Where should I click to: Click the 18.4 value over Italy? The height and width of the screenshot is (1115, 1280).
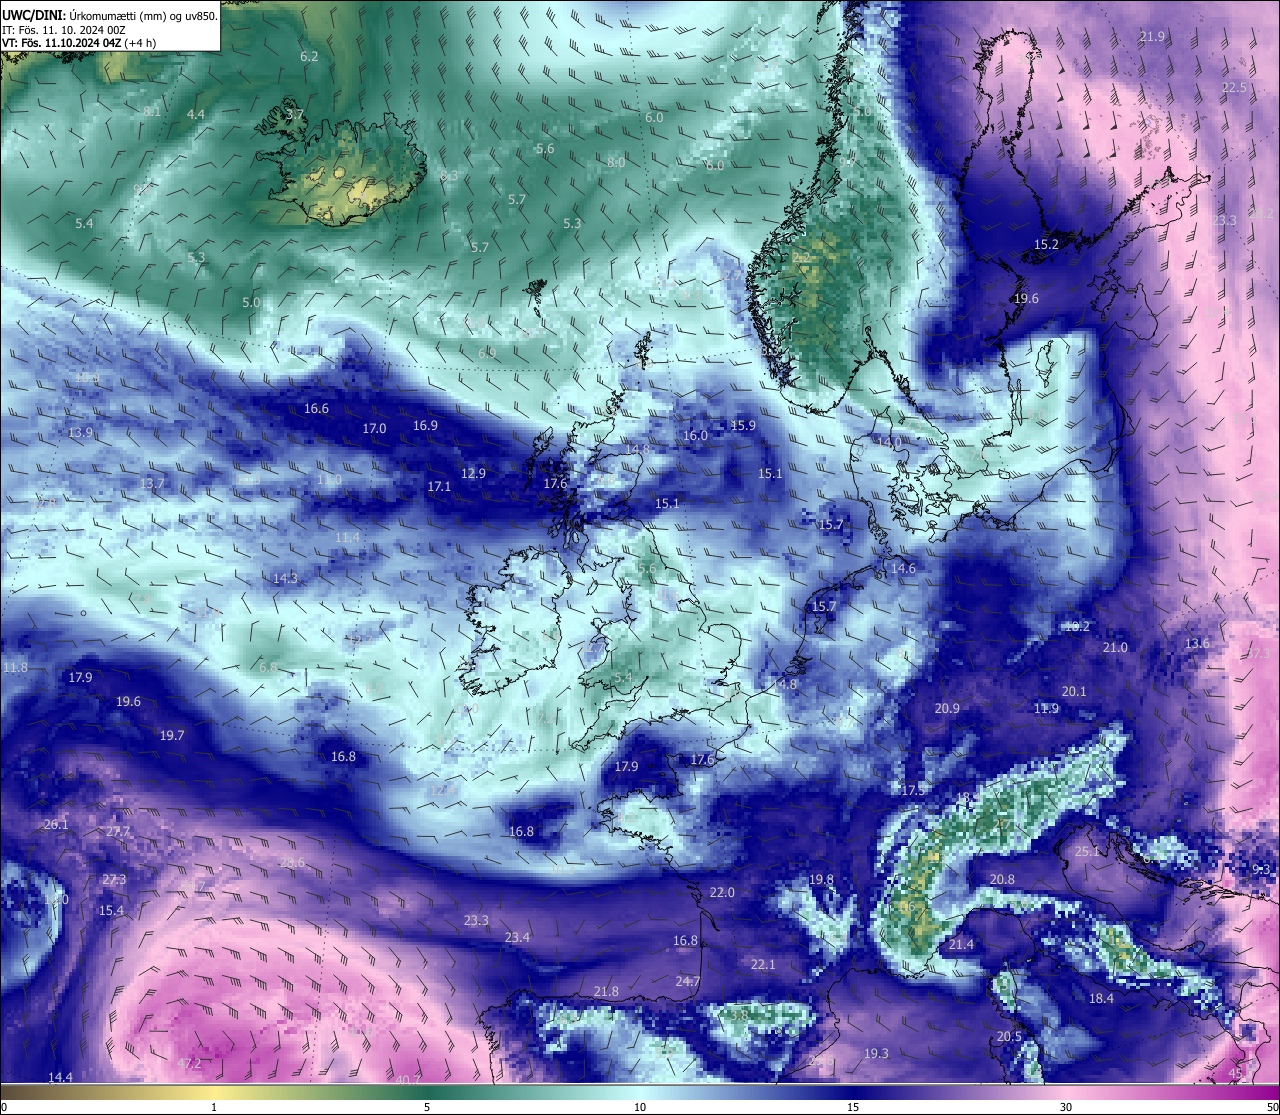tap(1101, 999)
